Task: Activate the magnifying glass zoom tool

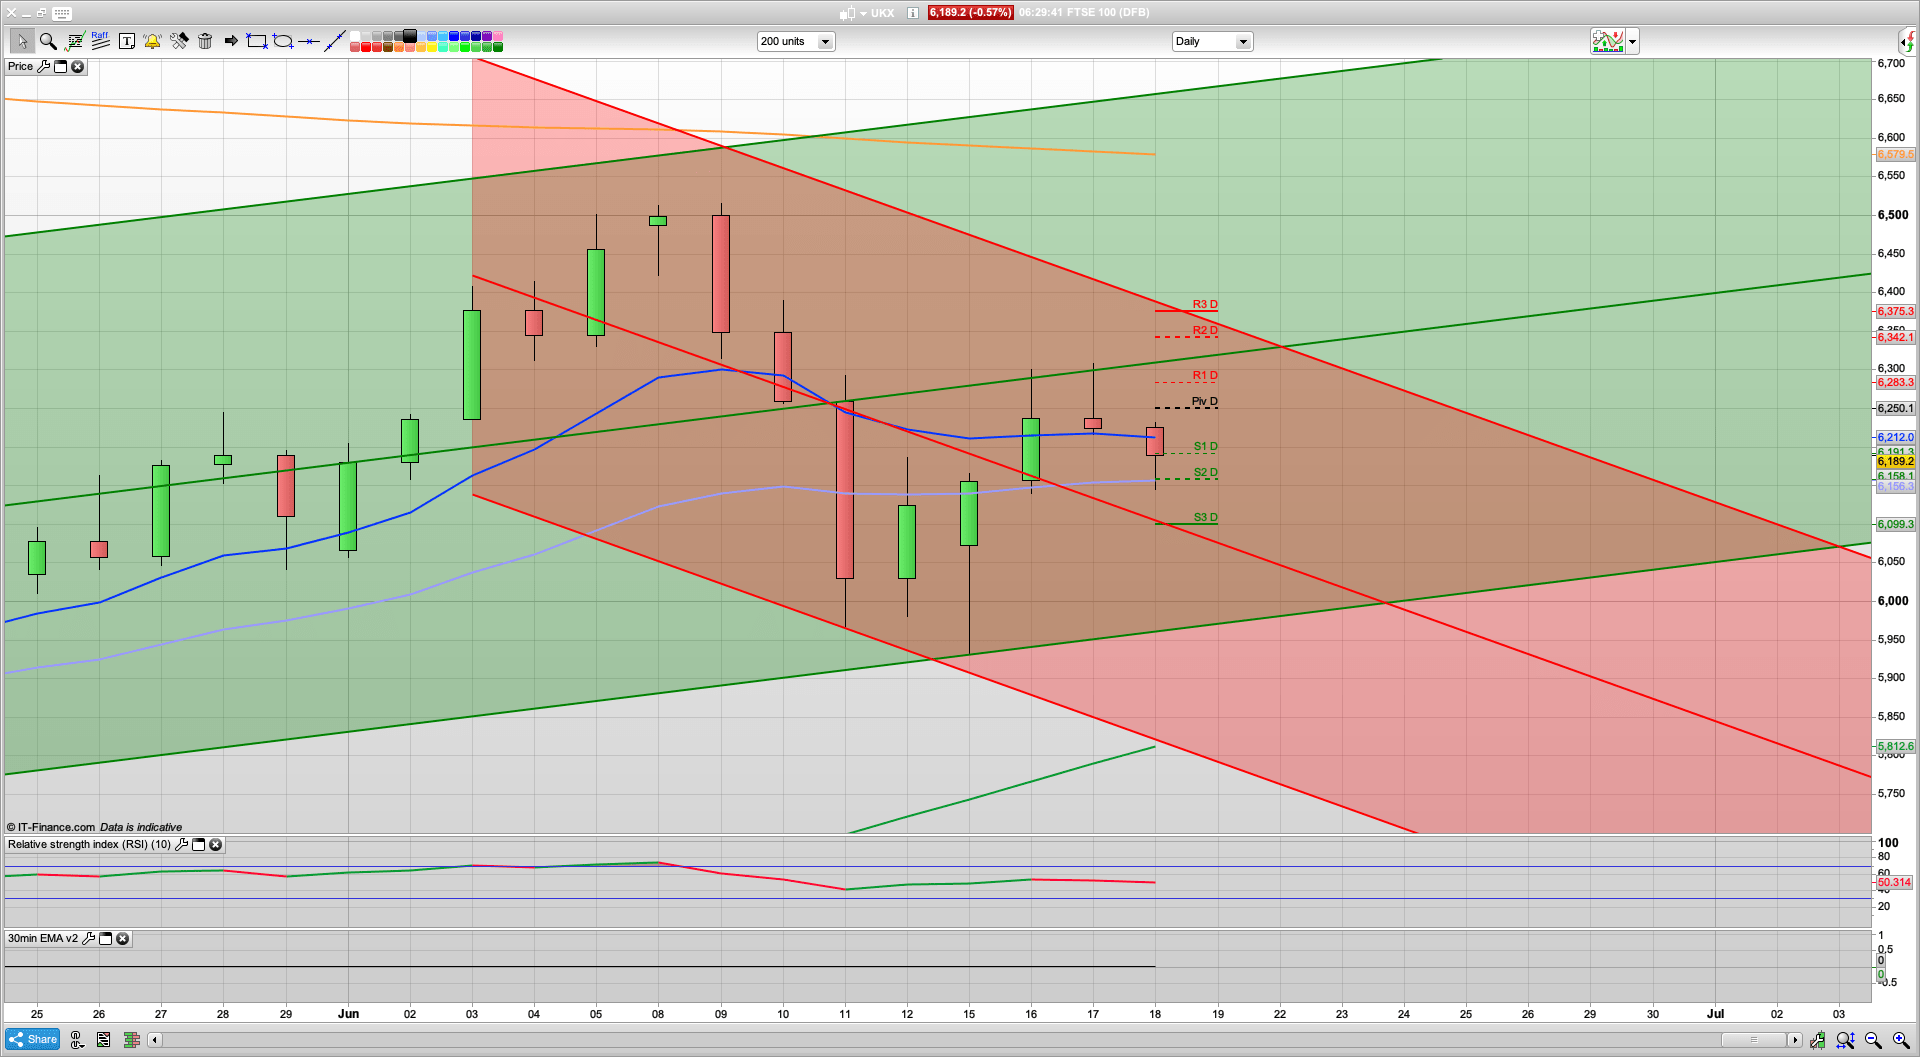Action: 47,41
